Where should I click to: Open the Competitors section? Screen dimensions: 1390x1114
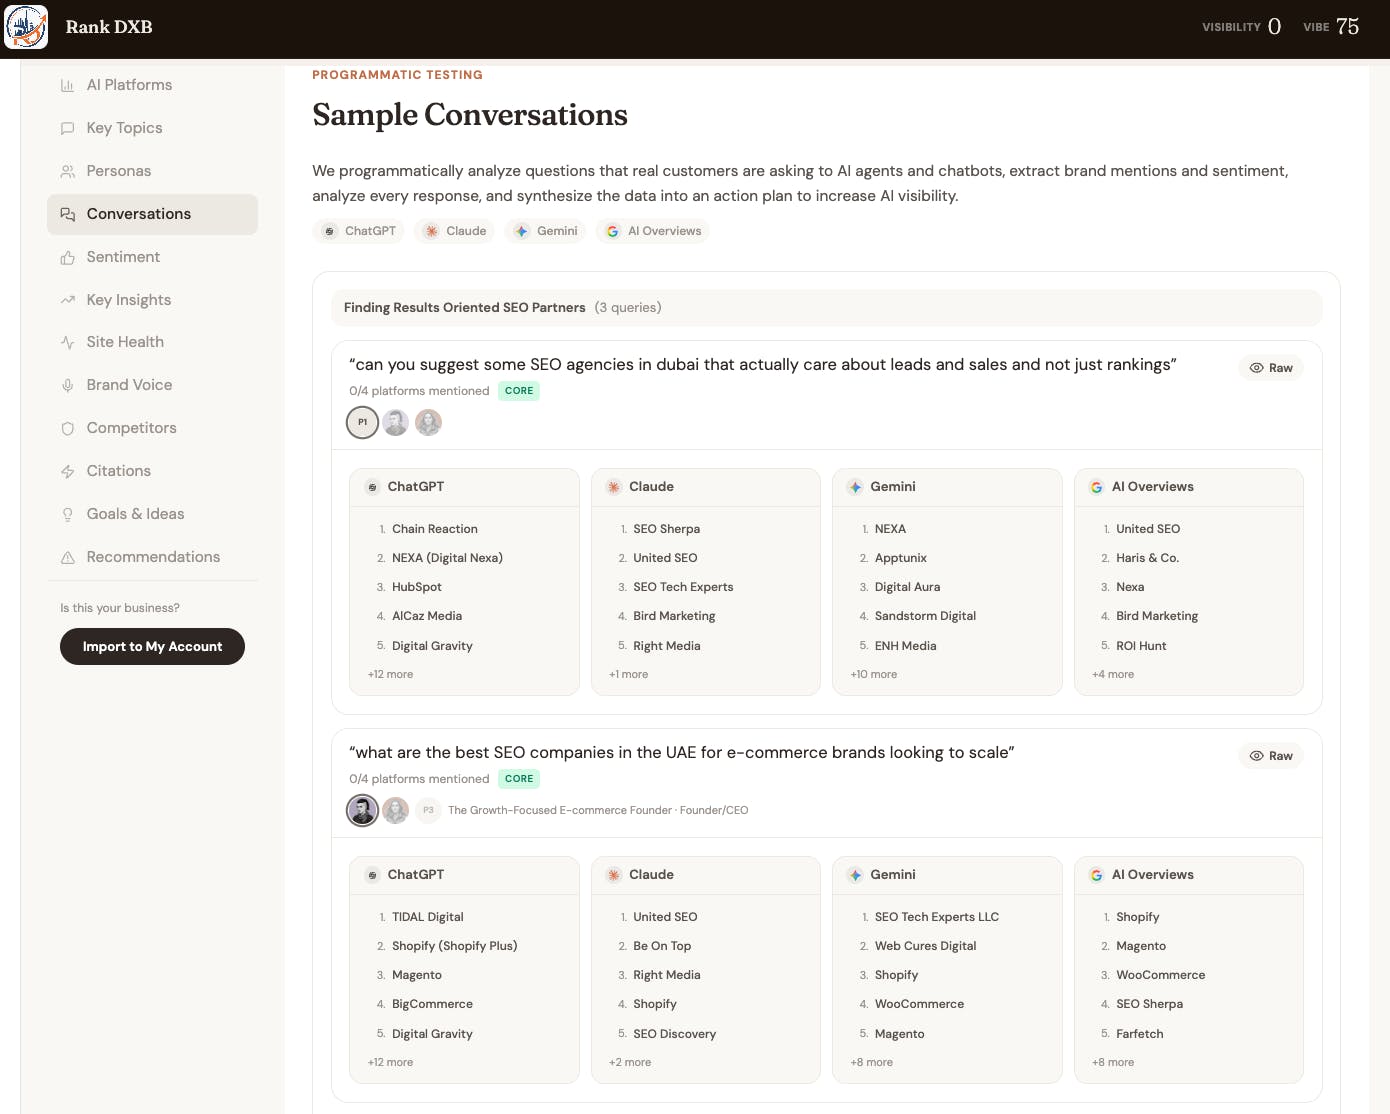point(152,428)
